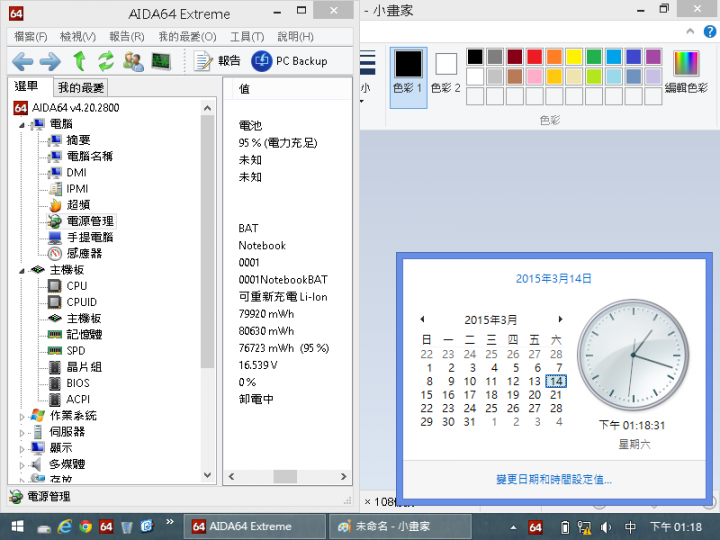Click the 2015年3月14日 date link
The width and height of the screenshot is (720, 540).
tap(554, 279)
